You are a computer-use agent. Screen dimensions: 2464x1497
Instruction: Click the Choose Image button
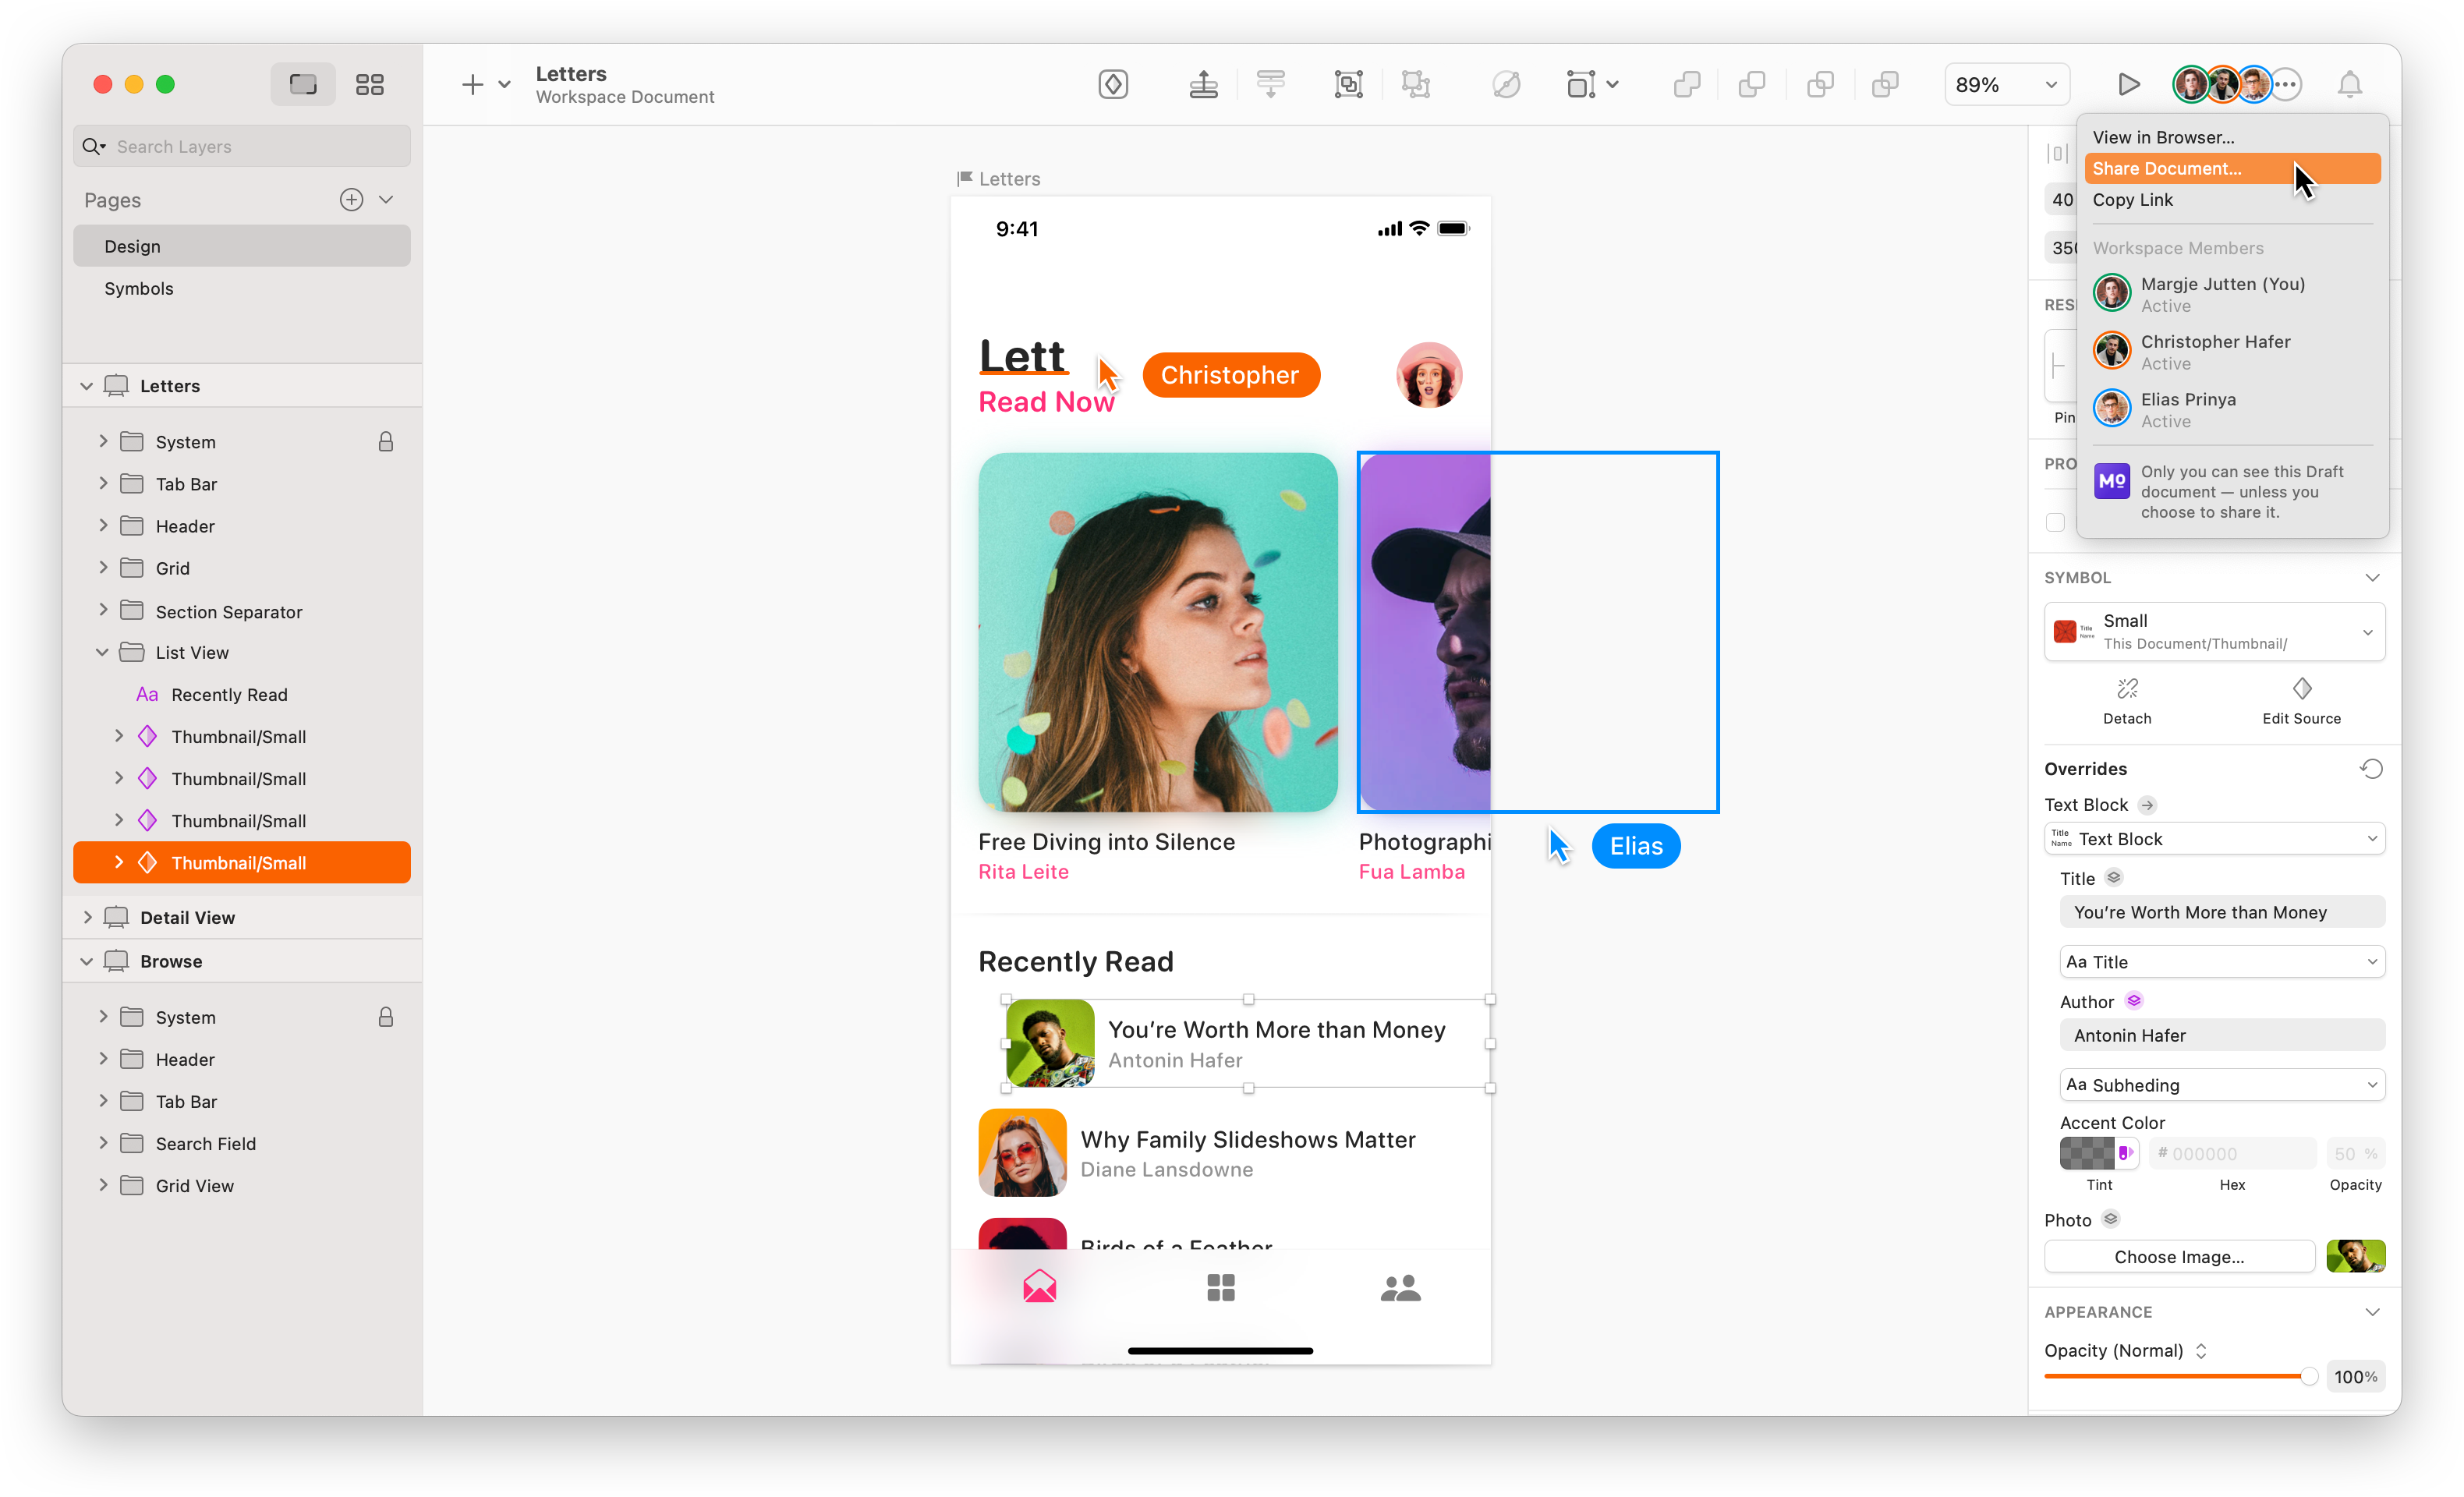2179,1256
